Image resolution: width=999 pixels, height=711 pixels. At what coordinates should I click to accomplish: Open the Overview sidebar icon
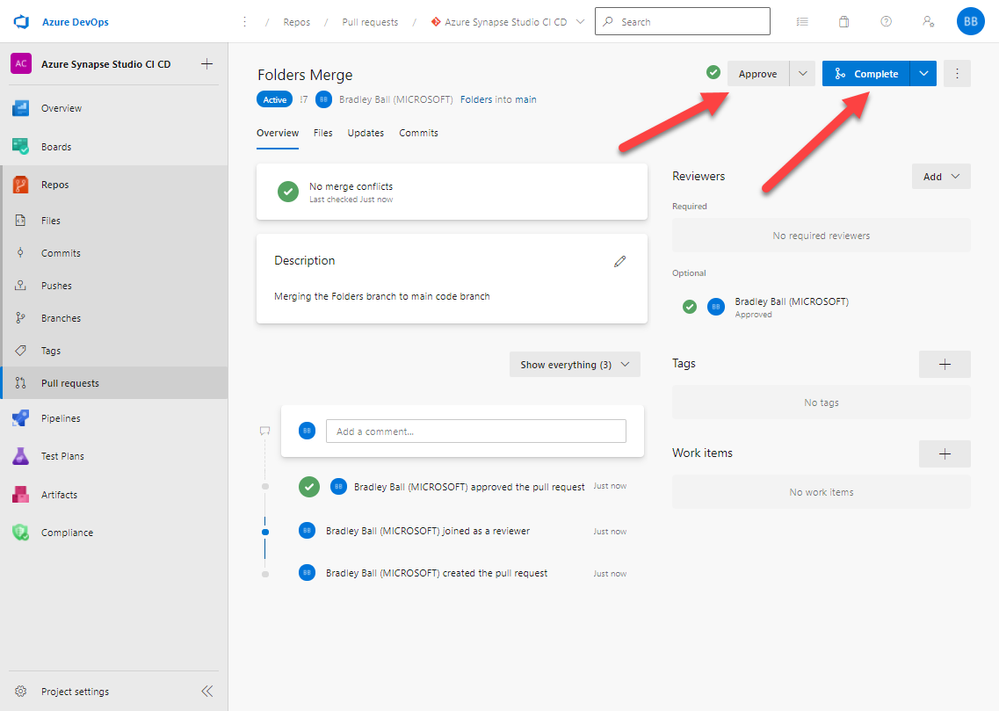click(x=20, y=108)
